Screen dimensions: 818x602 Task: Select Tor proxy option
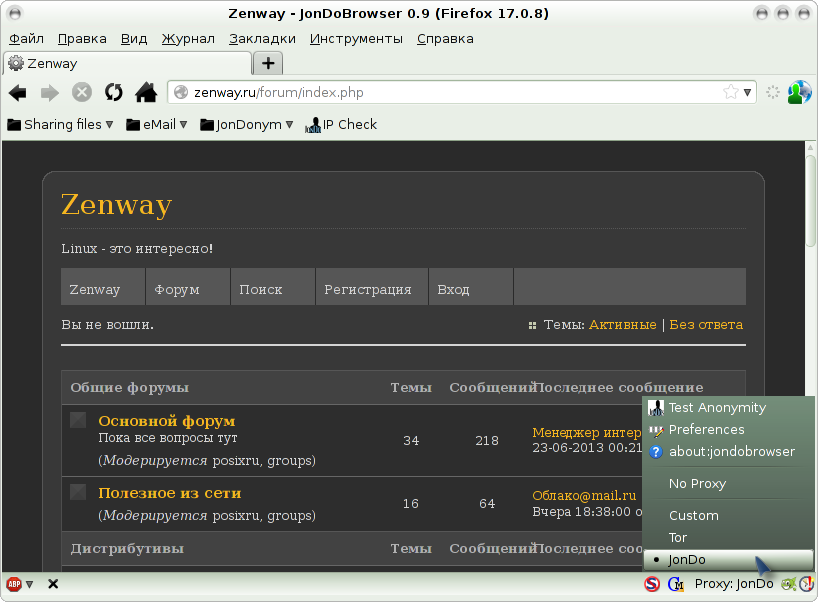click(x=728, y=537)
